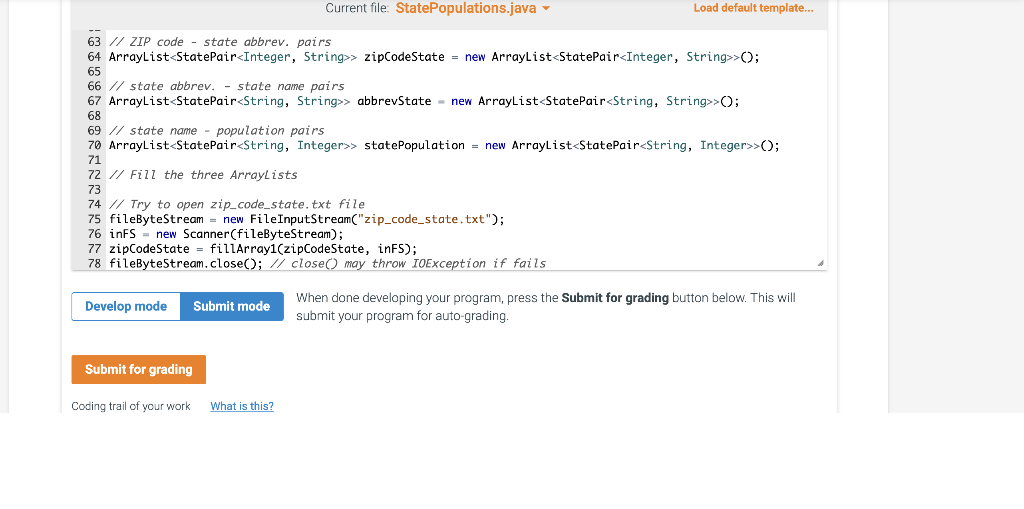The width and height of the screenshot is (1024, 509).
Task: Click line number 63 in gutter
Action: pyautogui.click(x=93, y=42)
